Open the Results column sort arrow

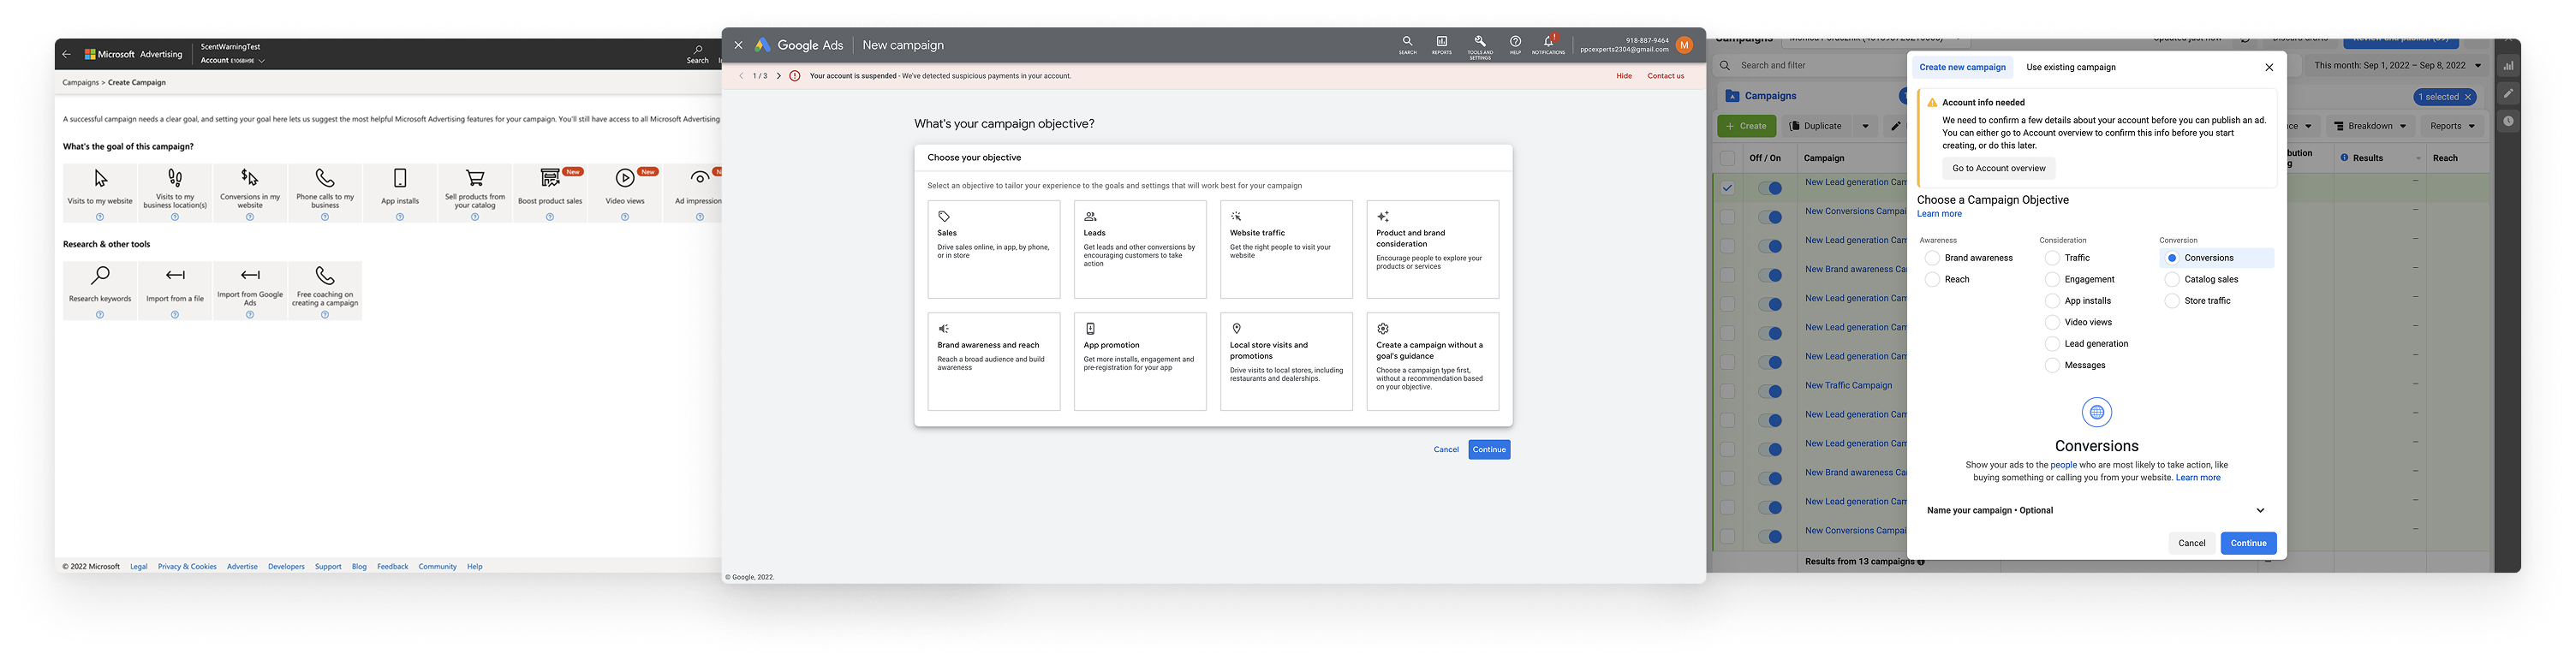coord(2418,159)
